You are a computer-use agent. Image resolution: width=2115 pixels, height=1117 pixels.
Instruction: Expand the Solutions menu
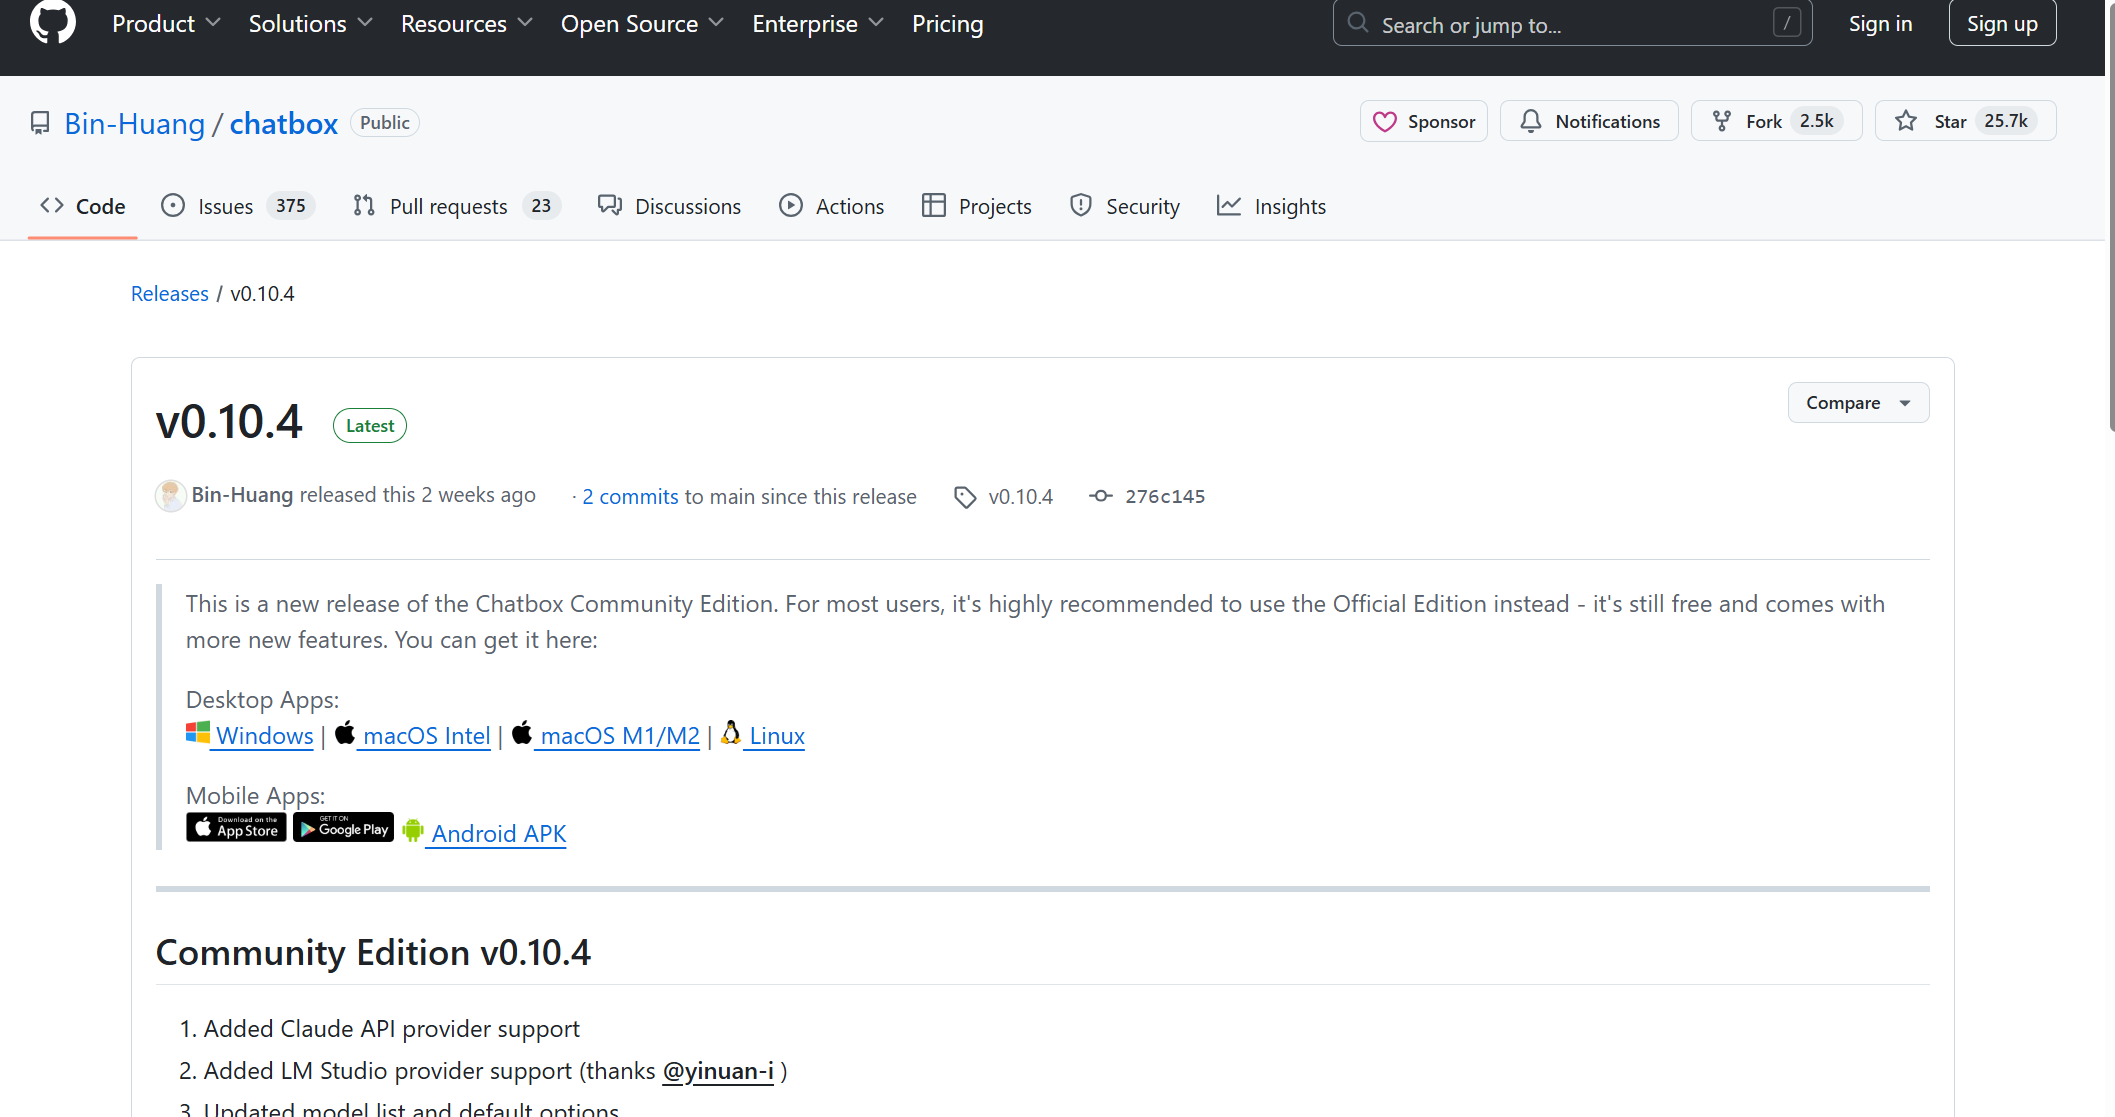coord(310,24)
